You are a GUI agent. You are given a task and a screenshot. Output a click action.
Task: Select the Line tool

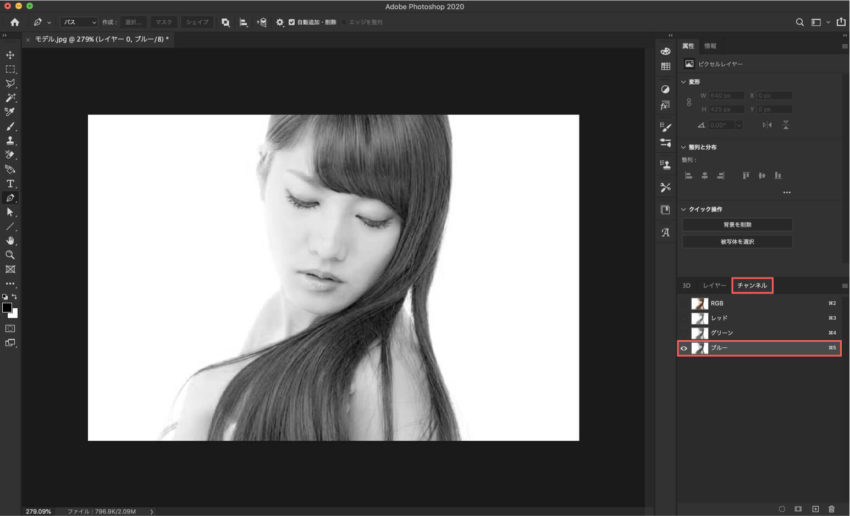tap(10, 227)
